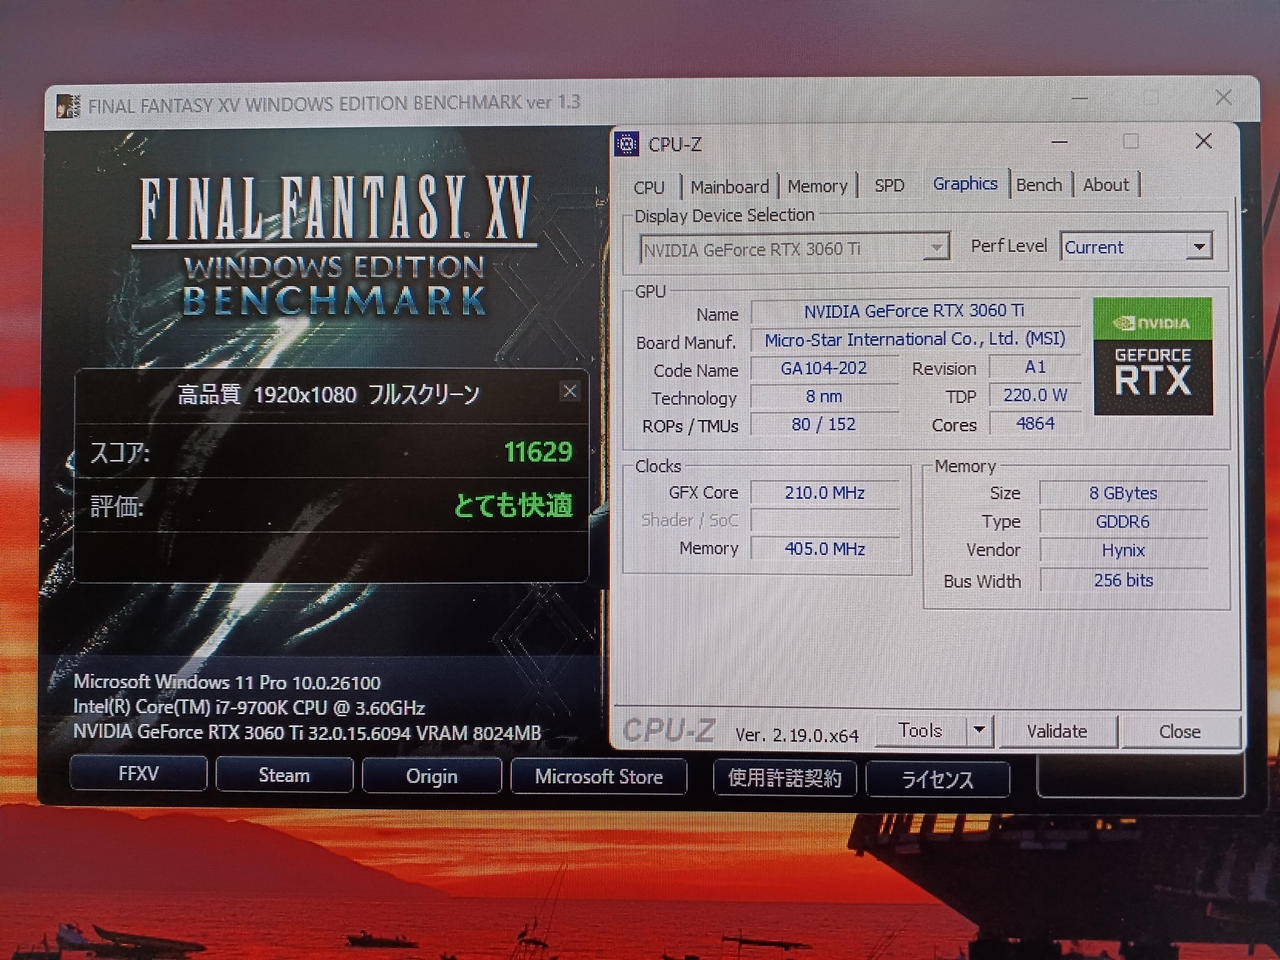This screenshot has width=1280, height=960.
Task: Click the Origin button
Action: coord(432,776)
